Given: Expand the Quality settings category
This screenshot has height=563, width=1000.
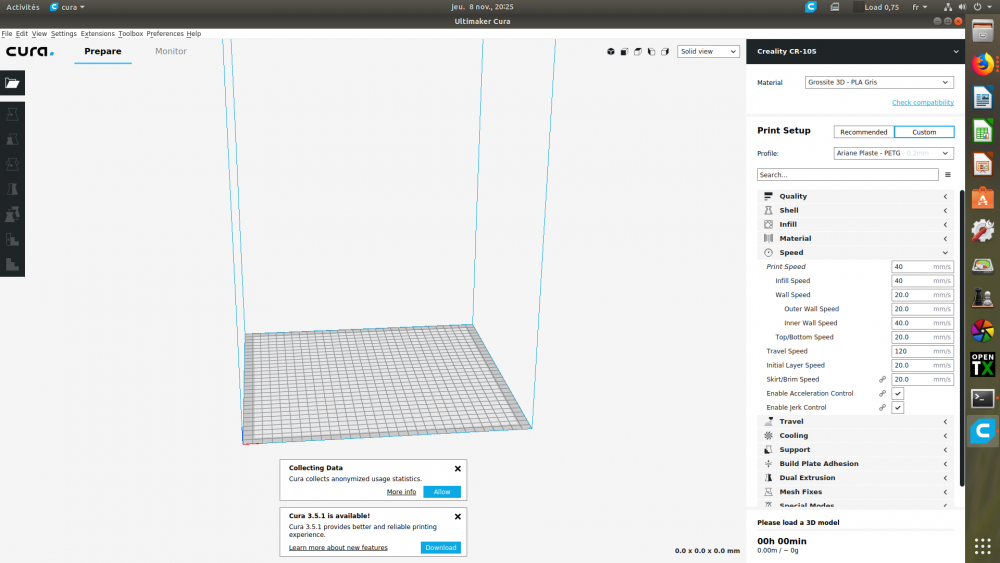Looking at the screenshot, I should click(x=855, y=196).
